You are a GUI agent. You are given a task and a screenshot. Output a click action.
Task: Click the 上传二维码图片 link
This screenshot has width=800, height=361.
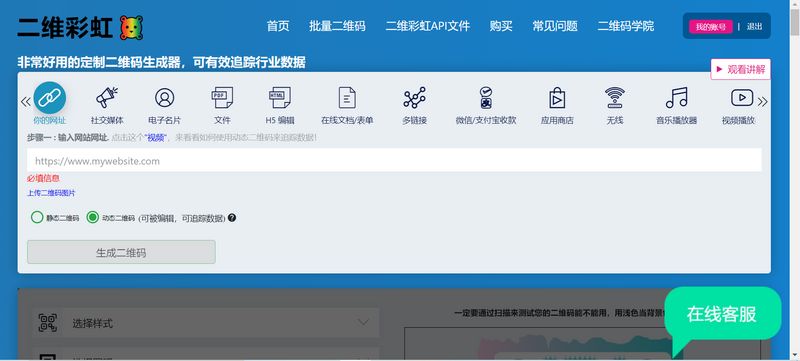coord(51,193)
